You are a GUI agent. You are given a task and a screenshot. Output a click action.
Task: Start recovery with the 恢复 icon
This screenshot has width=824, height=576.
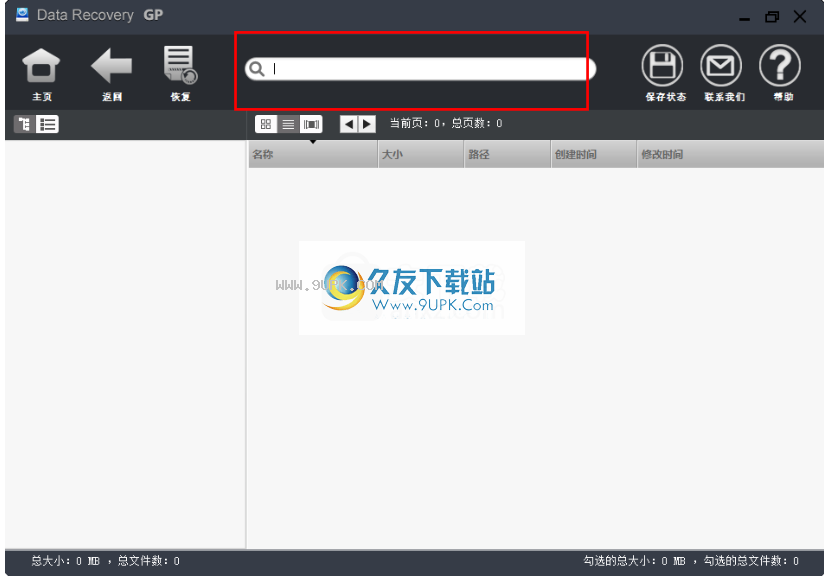coord(180,65)
